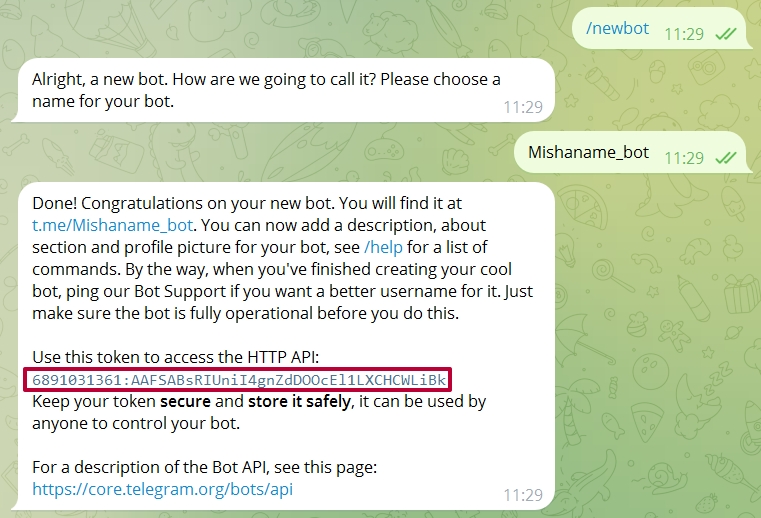This screenshot has height=518, width=761.
Task: Click the 'name for your bot' message bubble
Action: [284, 90]
